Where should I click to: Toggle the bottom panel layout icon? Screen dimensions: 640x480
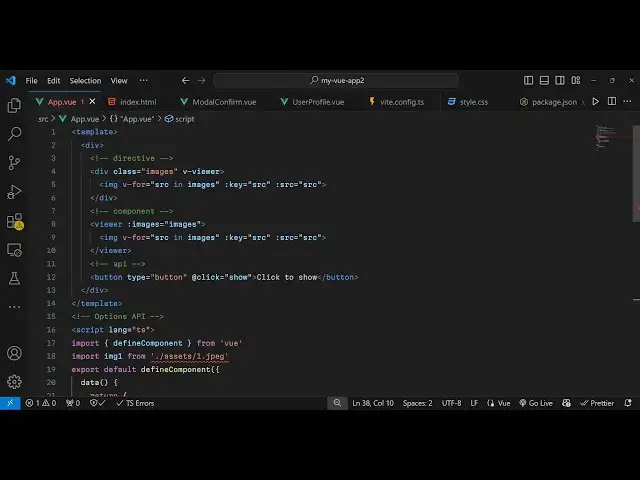(544, 80)
